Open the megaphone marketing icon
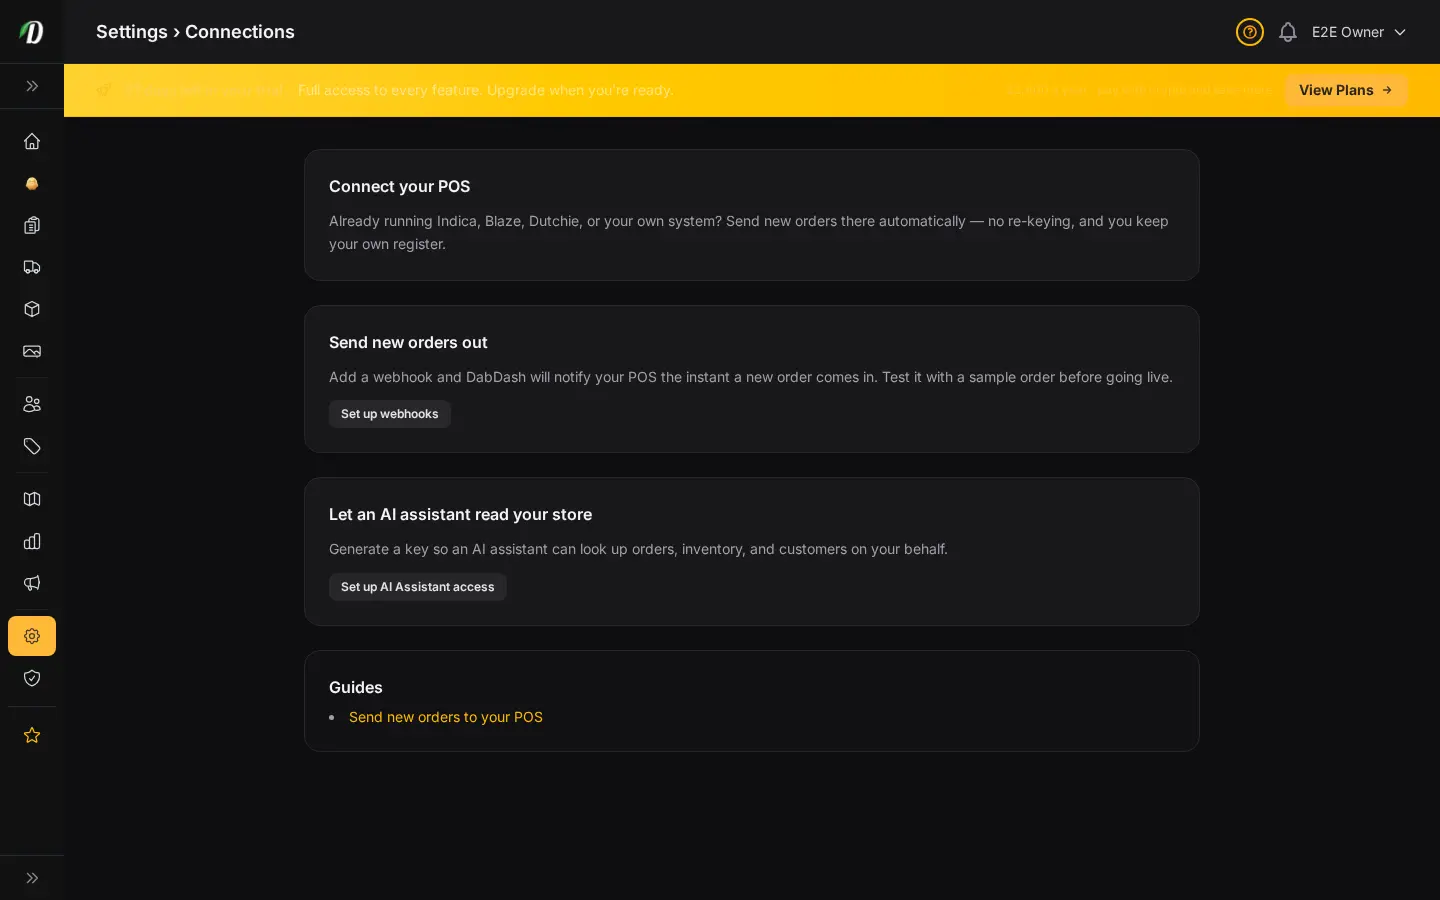1440x900 pixels. (32, 583)
